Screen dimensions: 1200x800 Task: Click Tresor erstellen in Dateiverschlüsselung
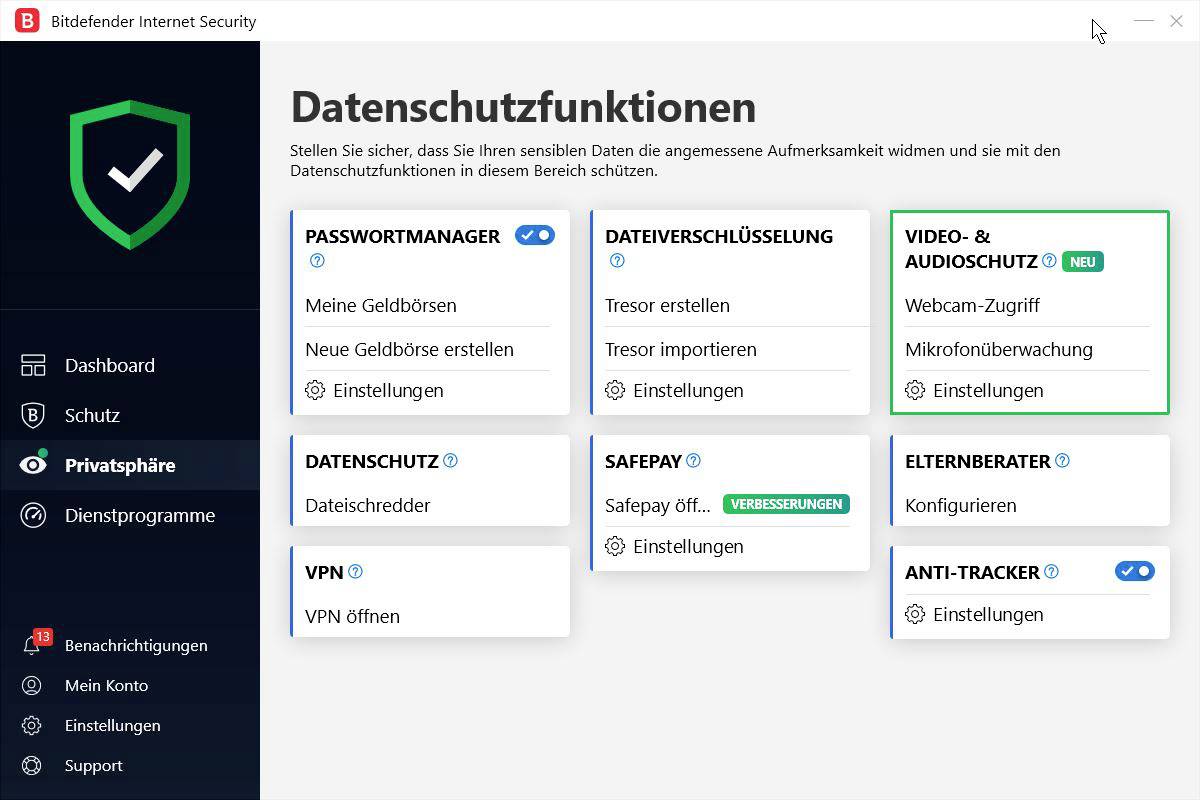pos(667,305)
